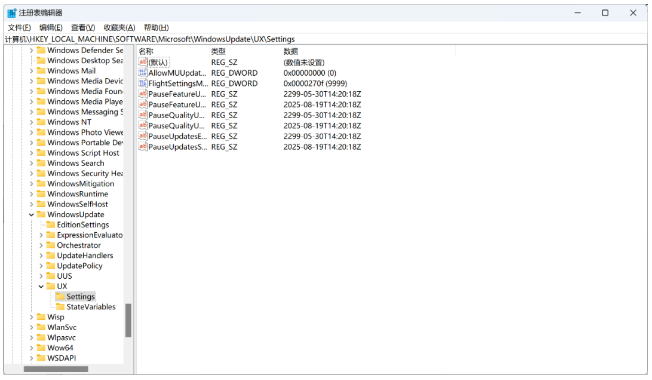The image size is (652, 380).
Task: Collapse the WindowsUpdate tree node
Action: click(x=31, y=215)
